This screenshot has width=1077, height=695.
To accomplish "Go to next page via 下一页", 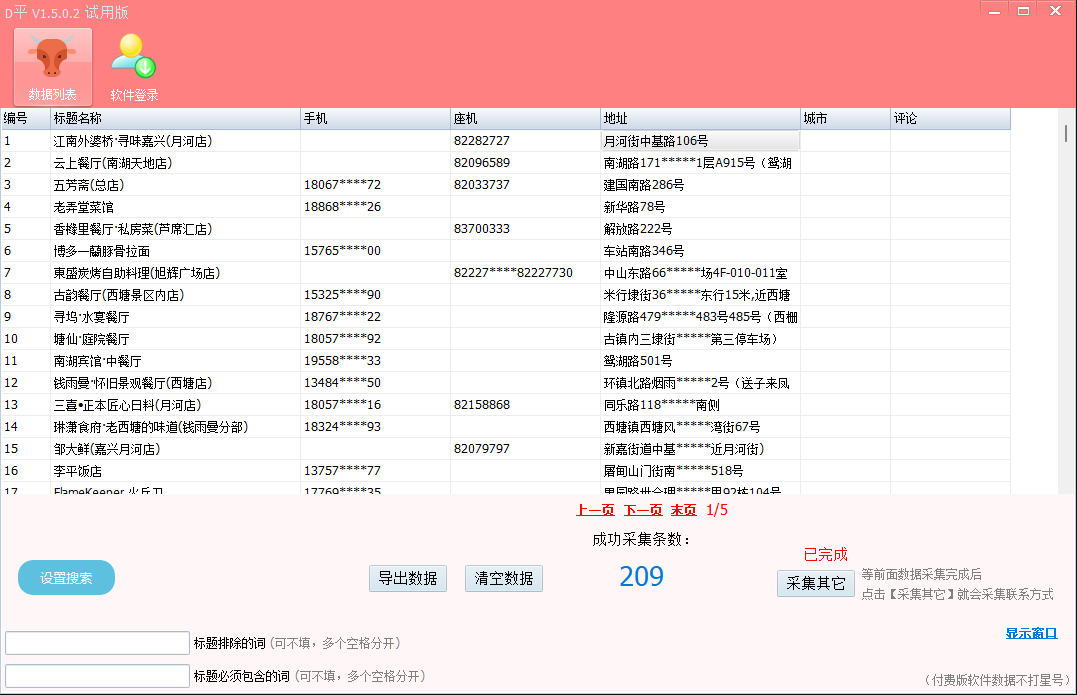I will tap(643, 510).
